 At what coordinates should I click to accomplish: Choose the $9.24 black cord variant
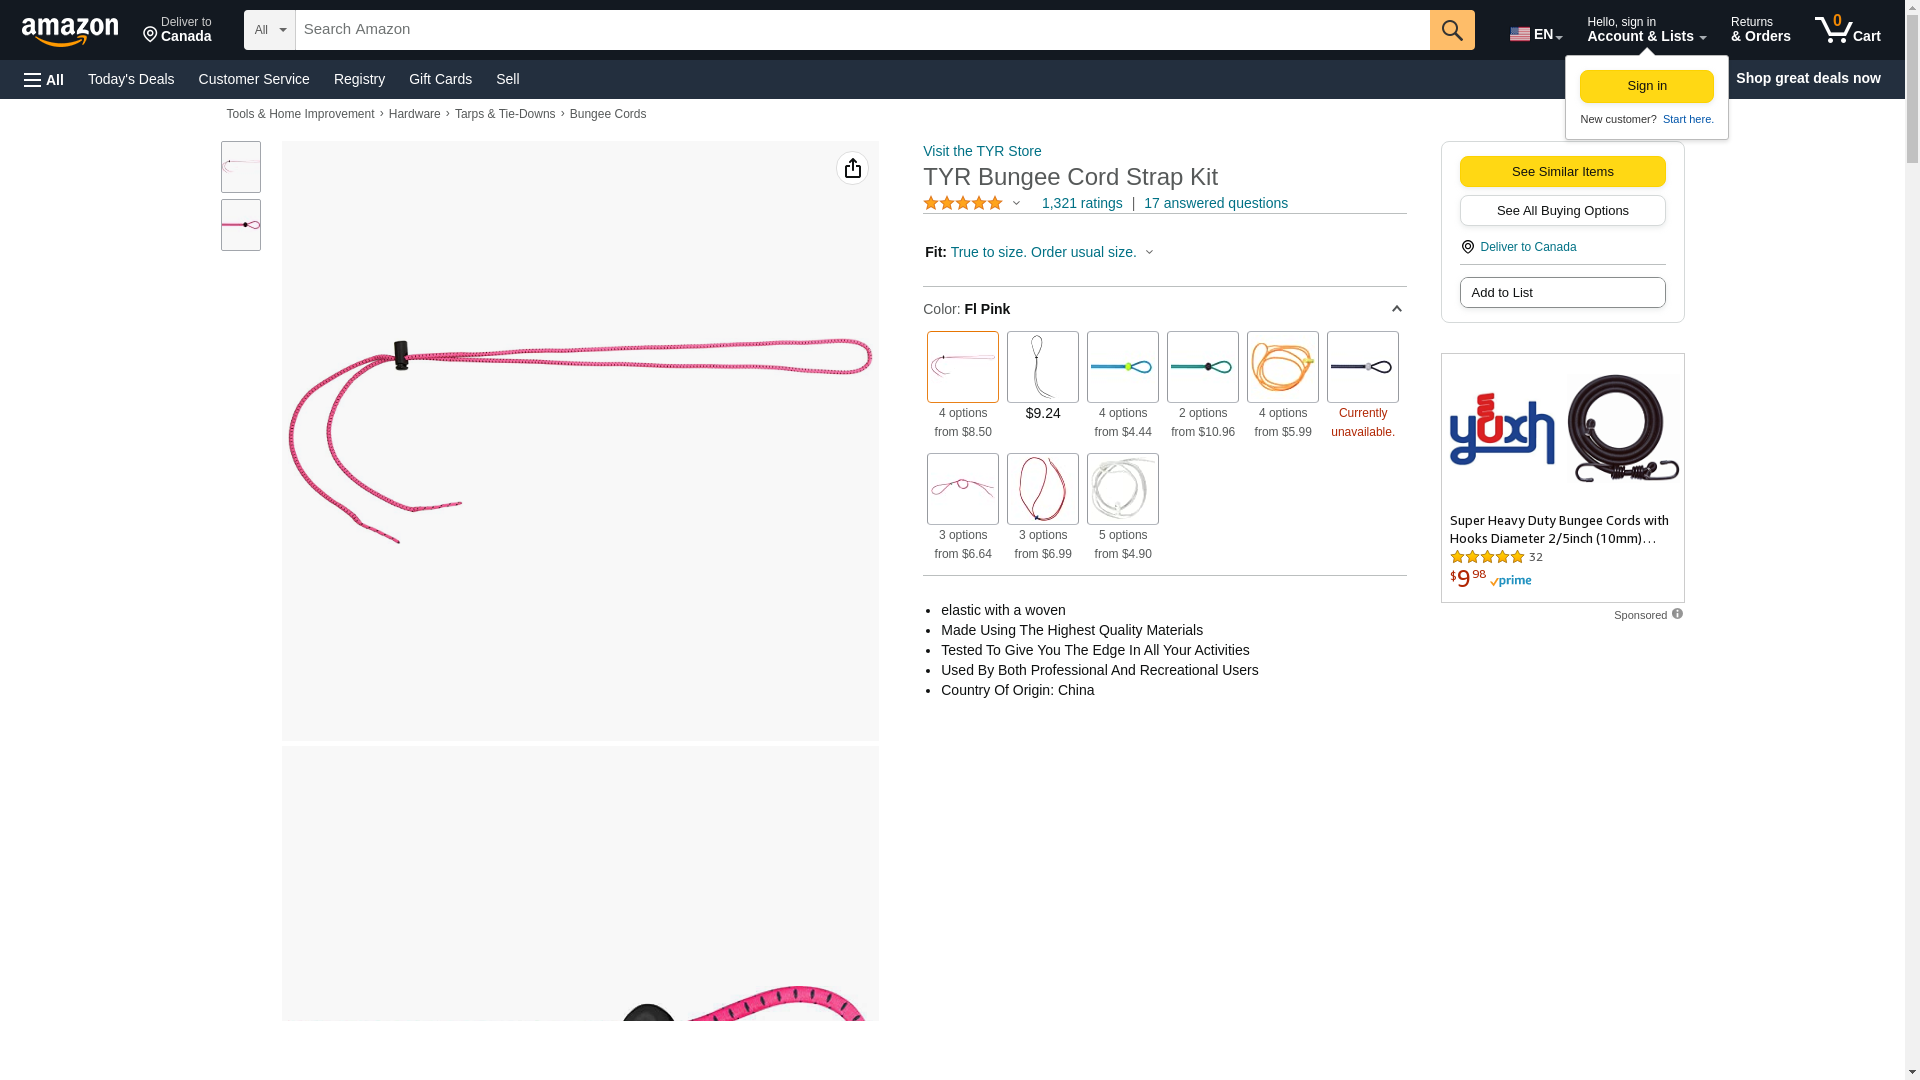(x=1042, y=367)
